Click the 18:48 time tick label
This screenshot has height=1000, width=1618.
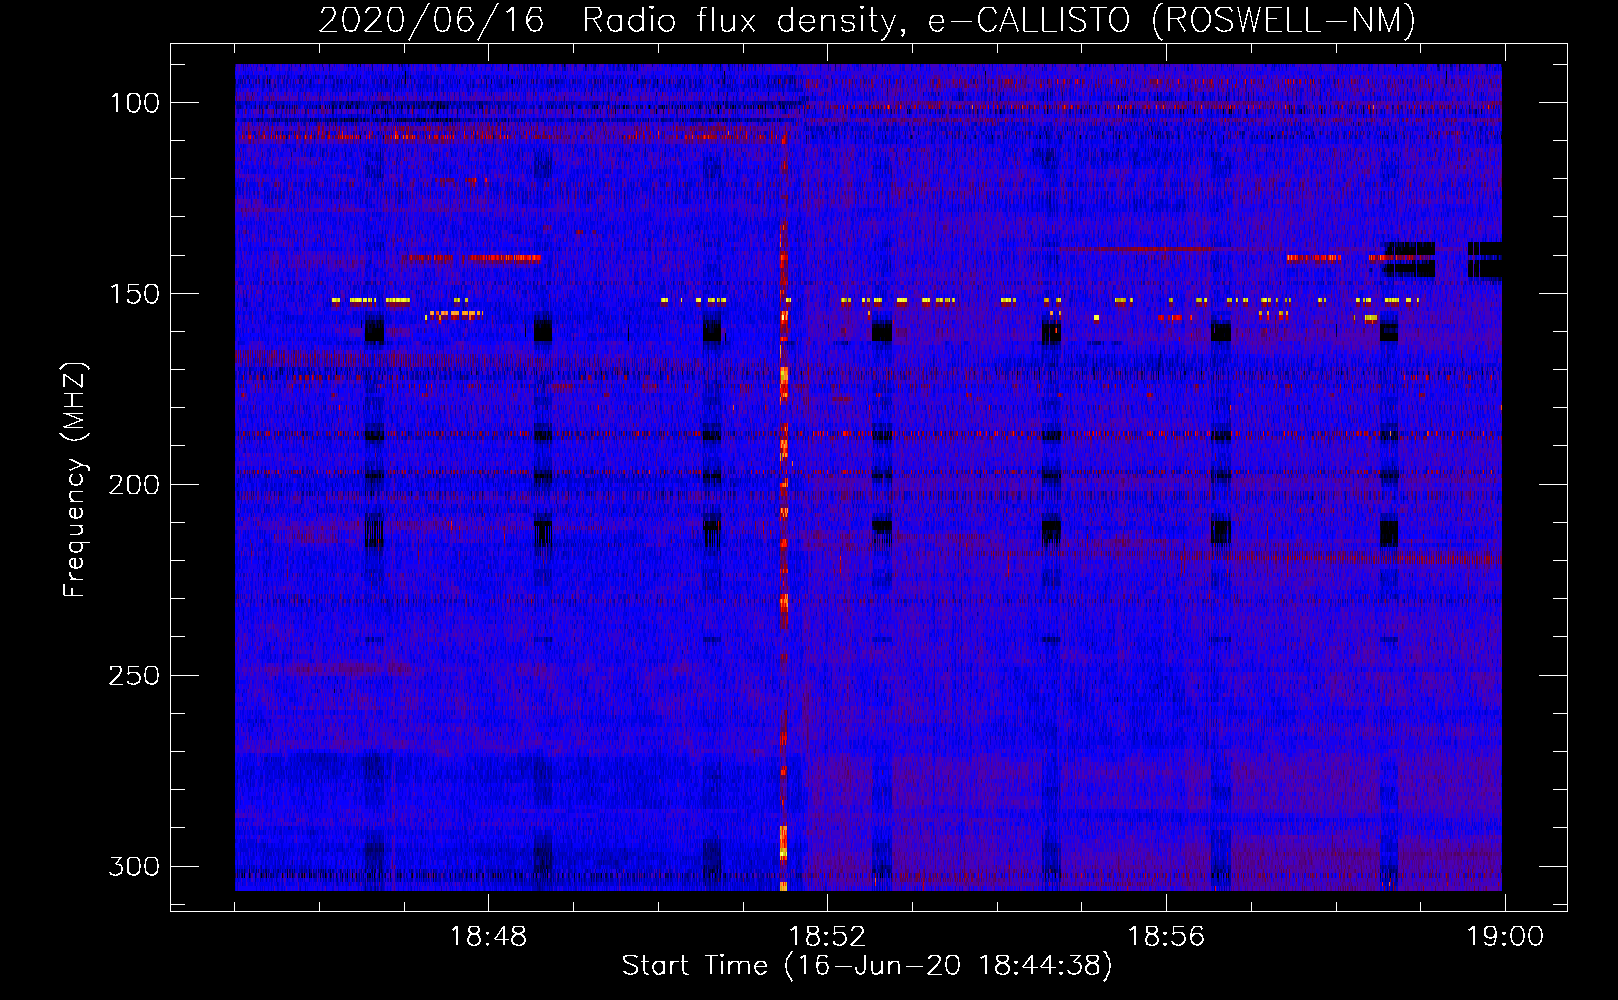[x=488, y=937]
